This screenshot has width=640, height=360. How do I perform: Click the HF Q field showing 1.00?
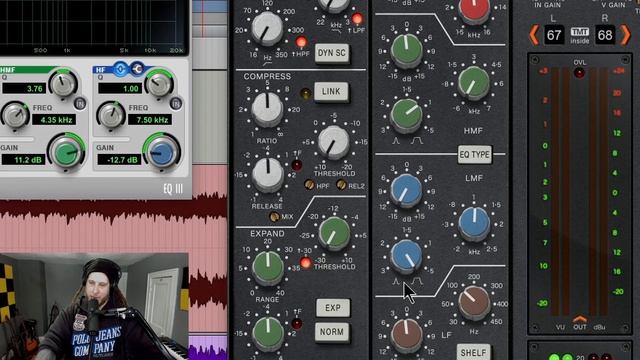click(120, 89)
